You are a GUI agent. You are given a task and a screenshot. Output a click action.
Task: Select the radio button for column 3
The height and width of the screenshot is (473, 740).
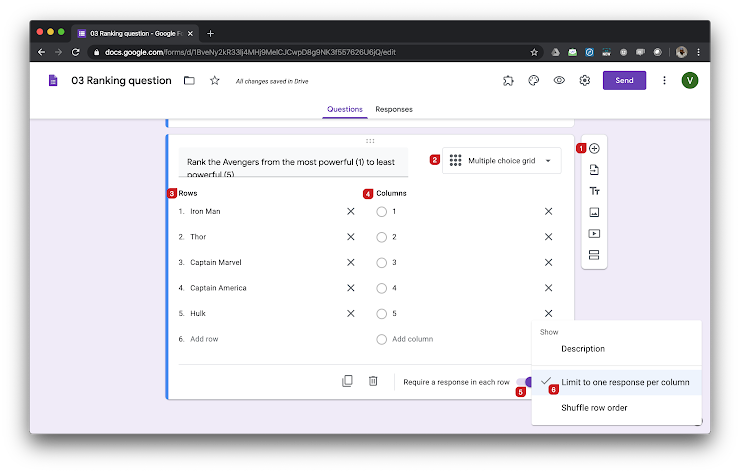(381, 262)
